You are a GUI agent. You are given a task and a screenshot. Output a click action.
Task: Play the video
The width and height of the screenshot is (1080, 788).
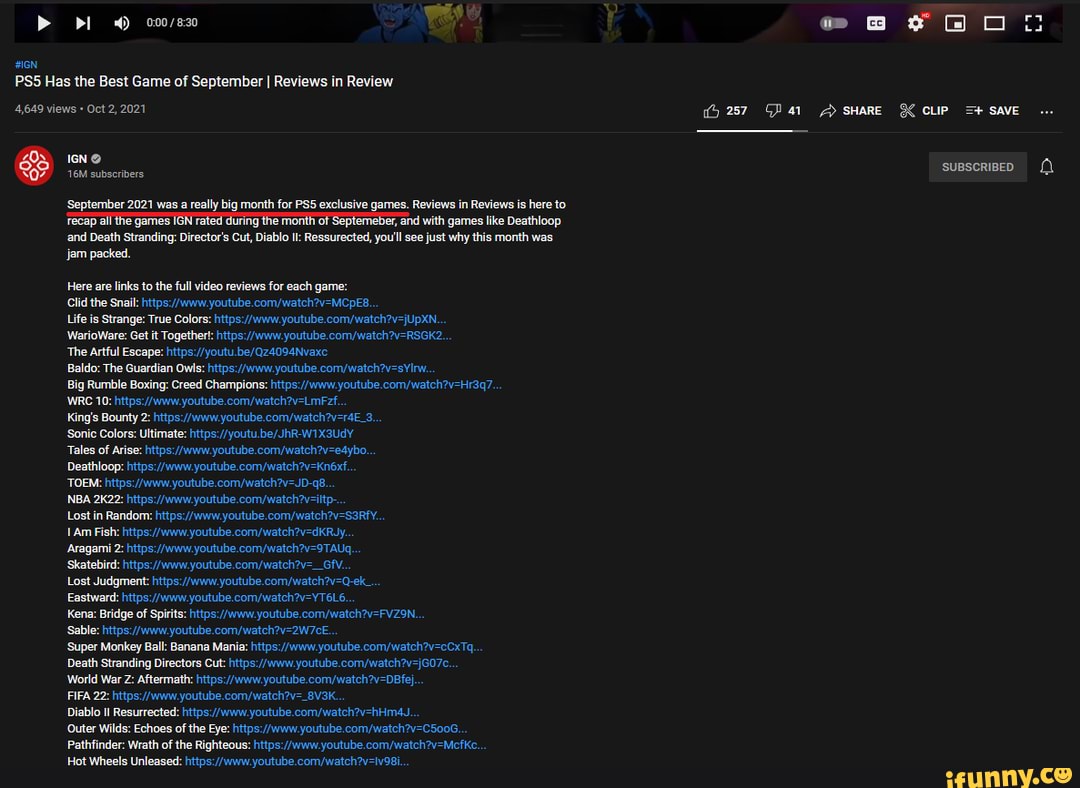point(43,23)
